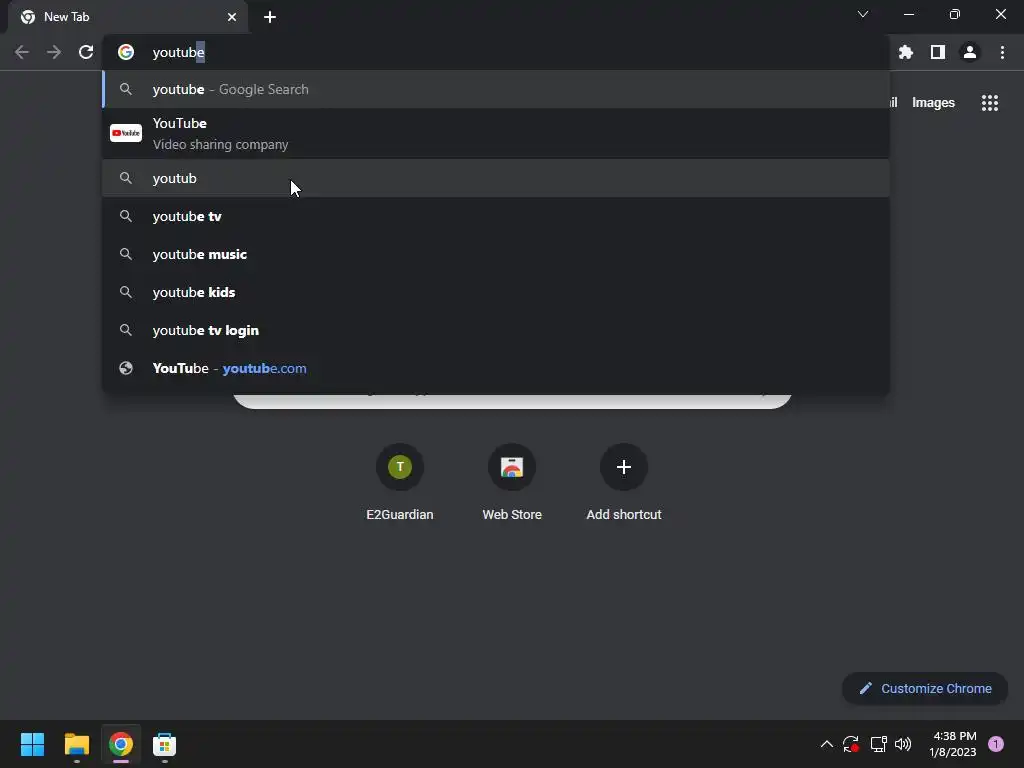Open the Images link
The width and height of the screenshot is (1024, 768).
[933, 103]
